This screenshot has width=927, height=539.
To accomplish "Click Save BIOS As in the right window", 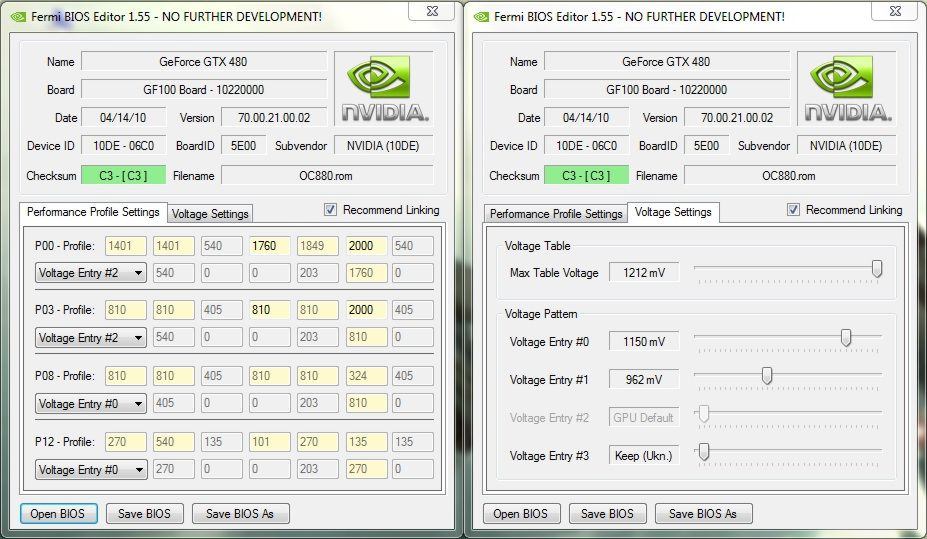I will [703, 514].
